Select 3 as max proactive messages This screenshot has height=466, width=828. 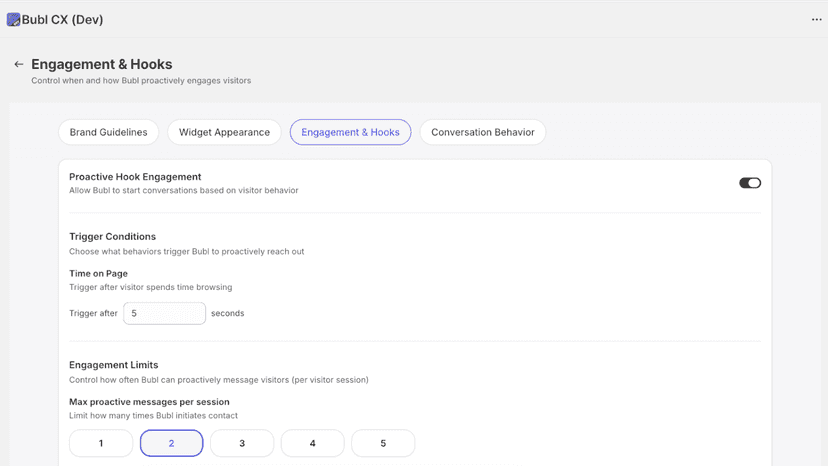(242, 443)
